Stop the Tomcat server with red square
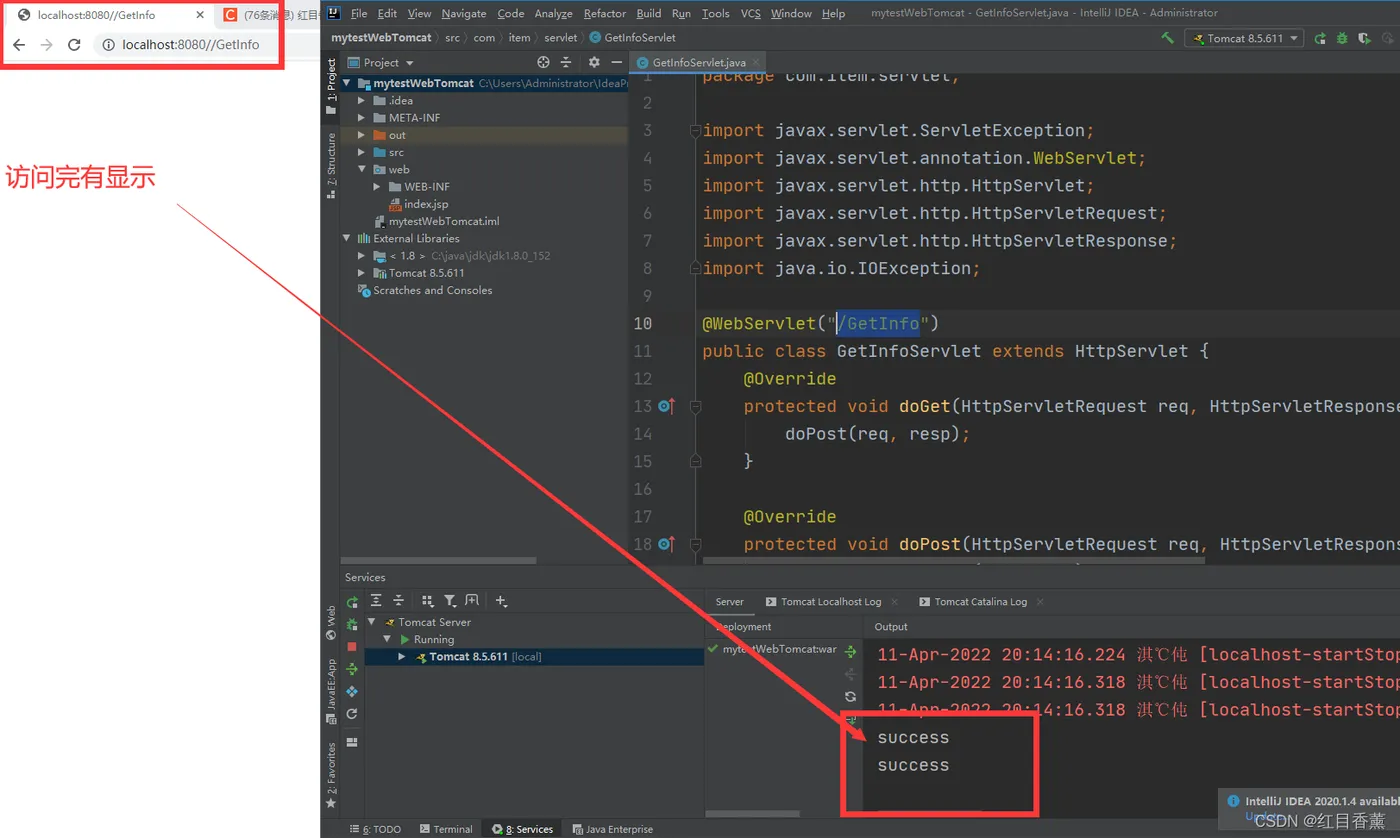The width and height of the screenshot is (1400, 838). click(352, 647)
